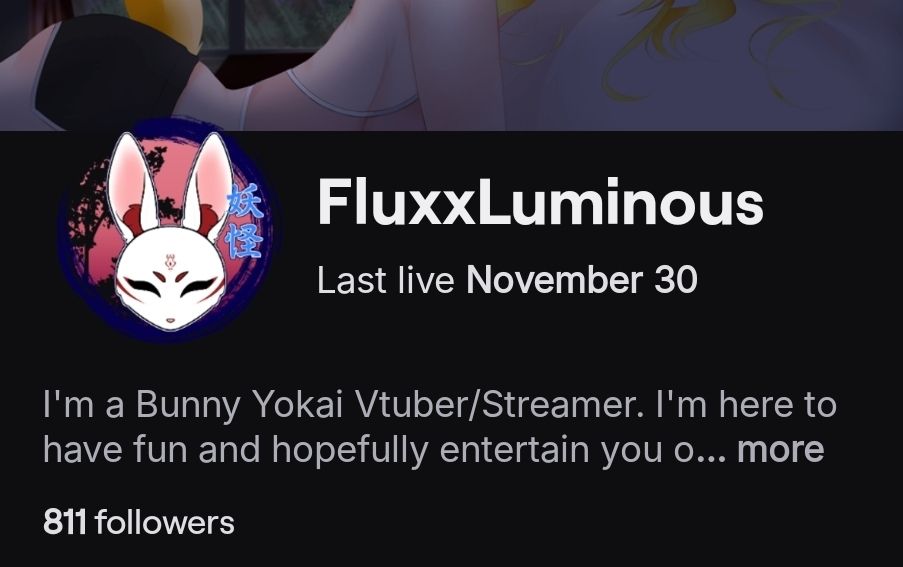Expand the bio with the more link
The image size is (903, 567).
pos(781,450)
